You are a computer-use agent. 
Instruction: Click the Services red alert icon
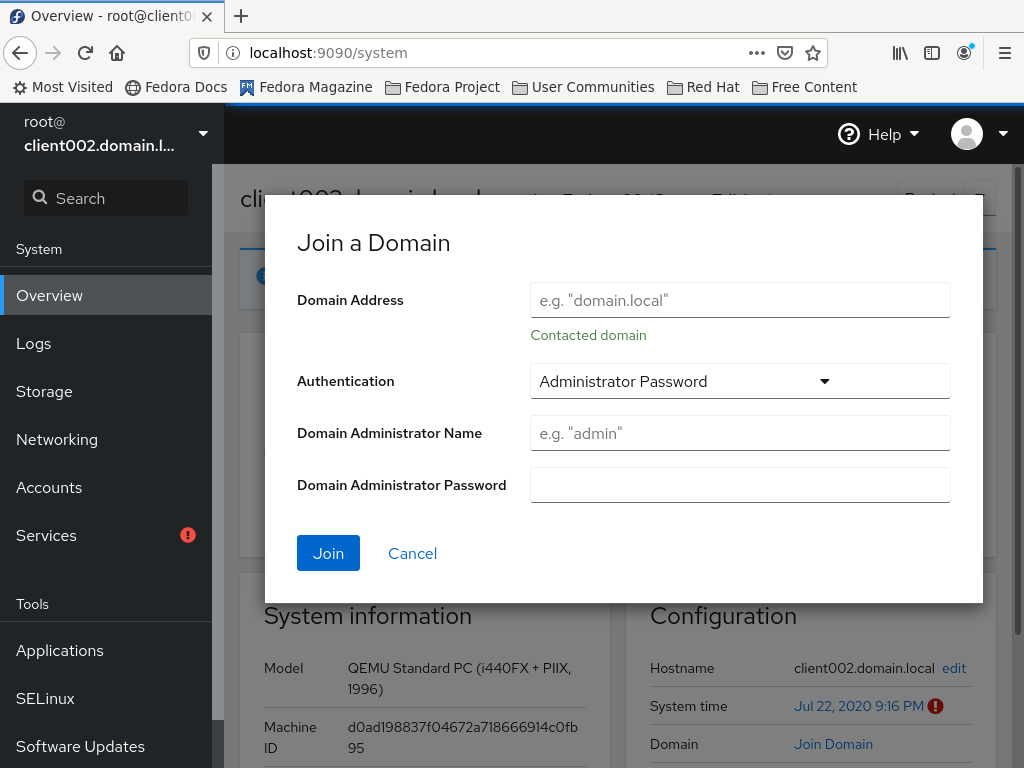point(188,536)
